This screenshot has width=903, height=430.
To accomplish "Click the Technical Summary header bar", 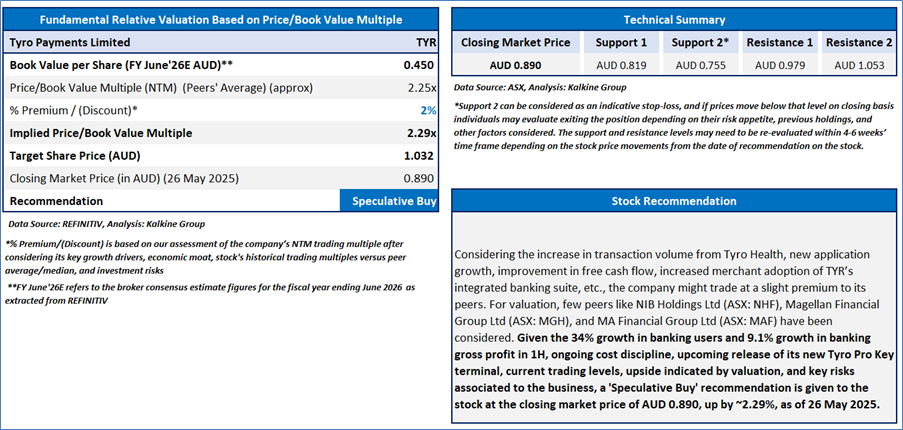I will click(674, 19).
